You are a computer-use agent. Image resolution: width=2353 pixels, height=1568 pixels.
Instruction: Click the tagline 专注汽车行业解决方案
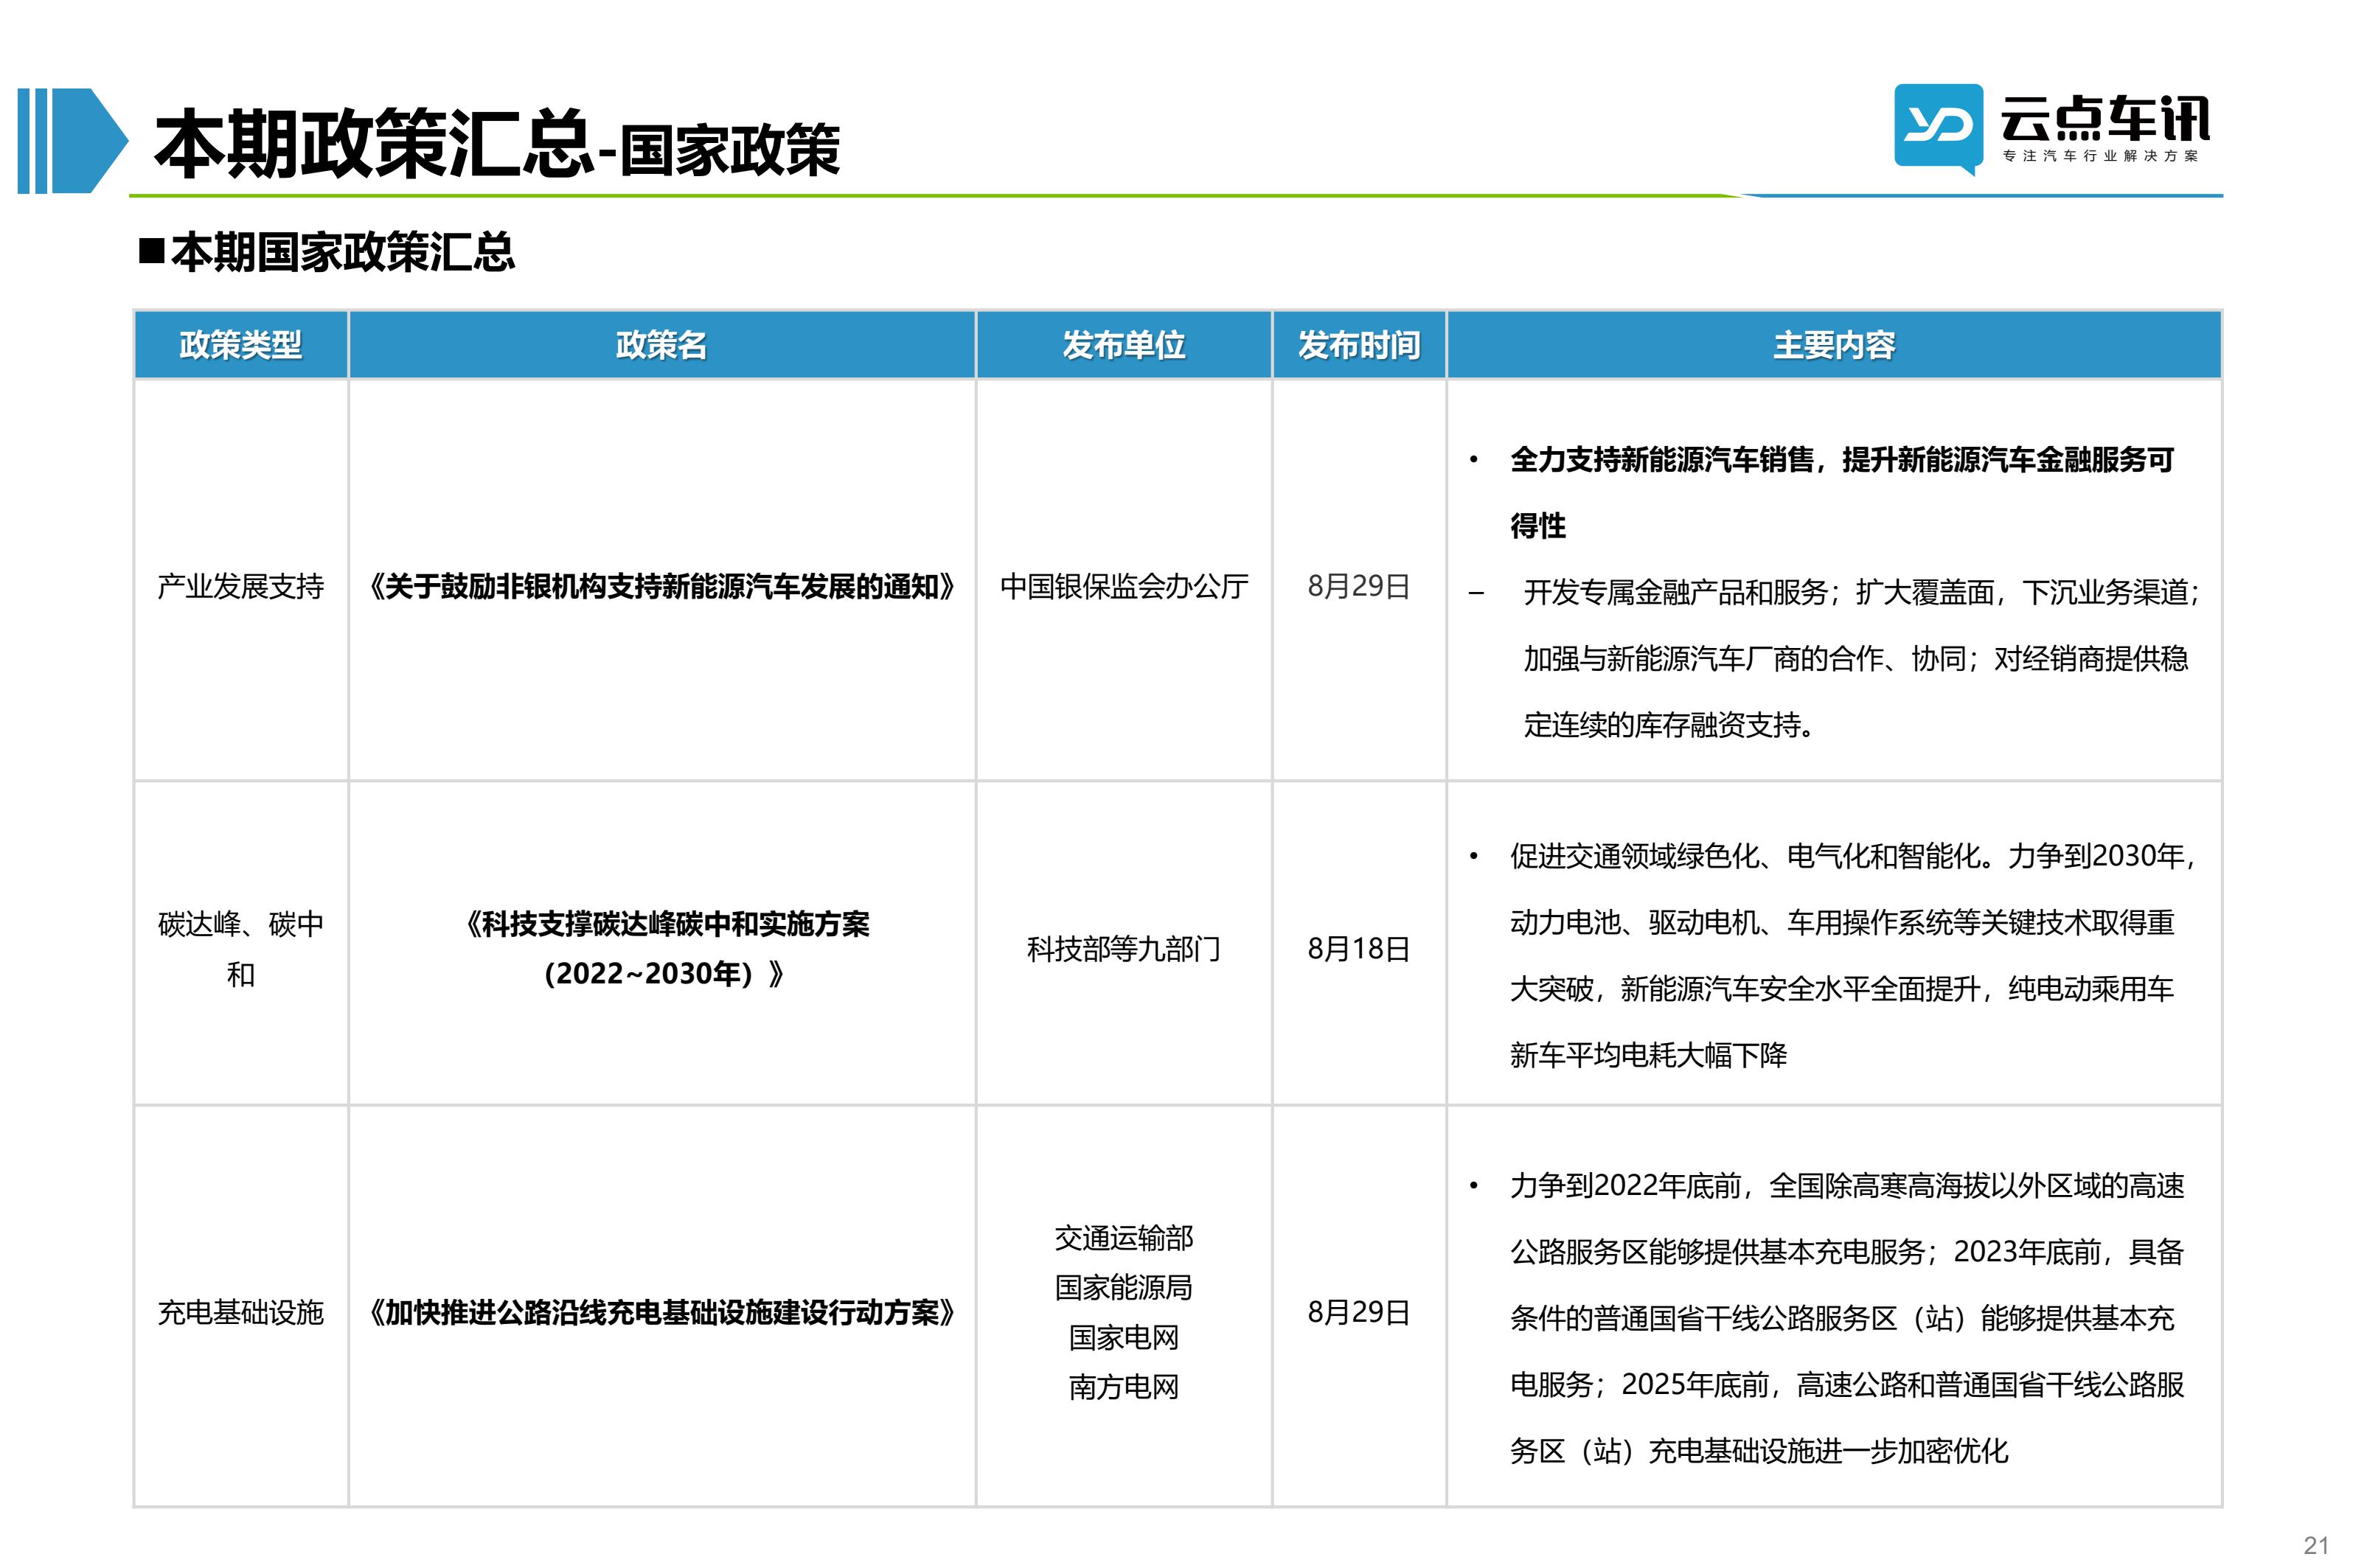pos(2101,156)
